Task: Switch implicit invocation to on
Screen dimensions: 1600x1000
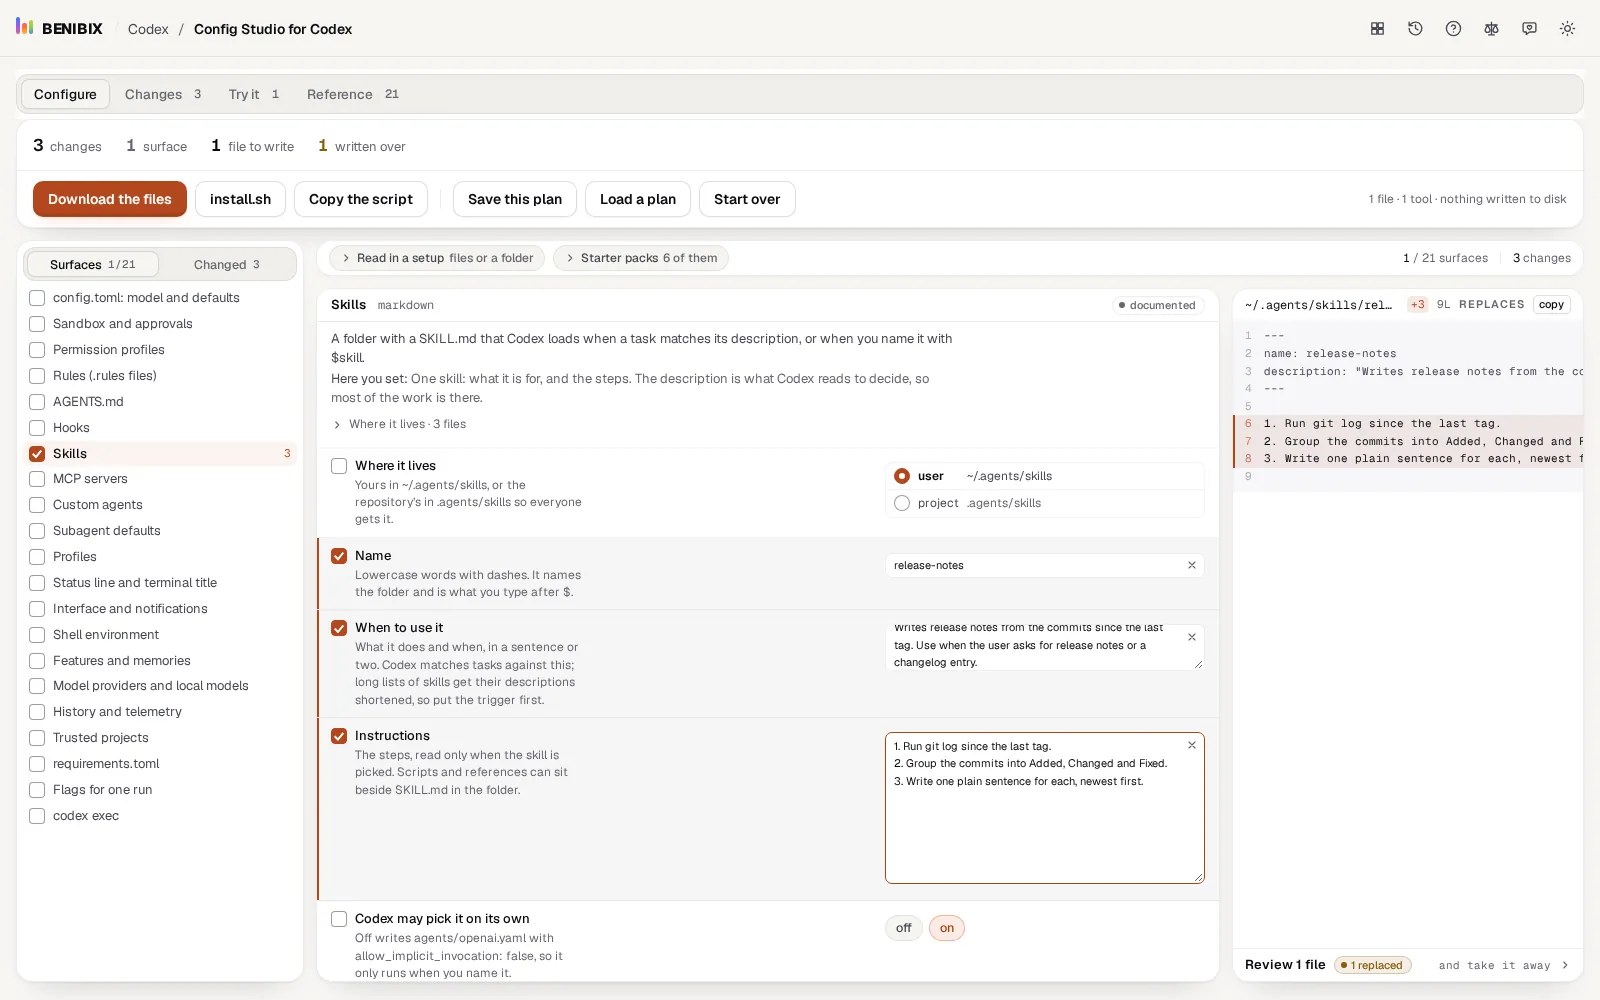Action: click(947, 928)
